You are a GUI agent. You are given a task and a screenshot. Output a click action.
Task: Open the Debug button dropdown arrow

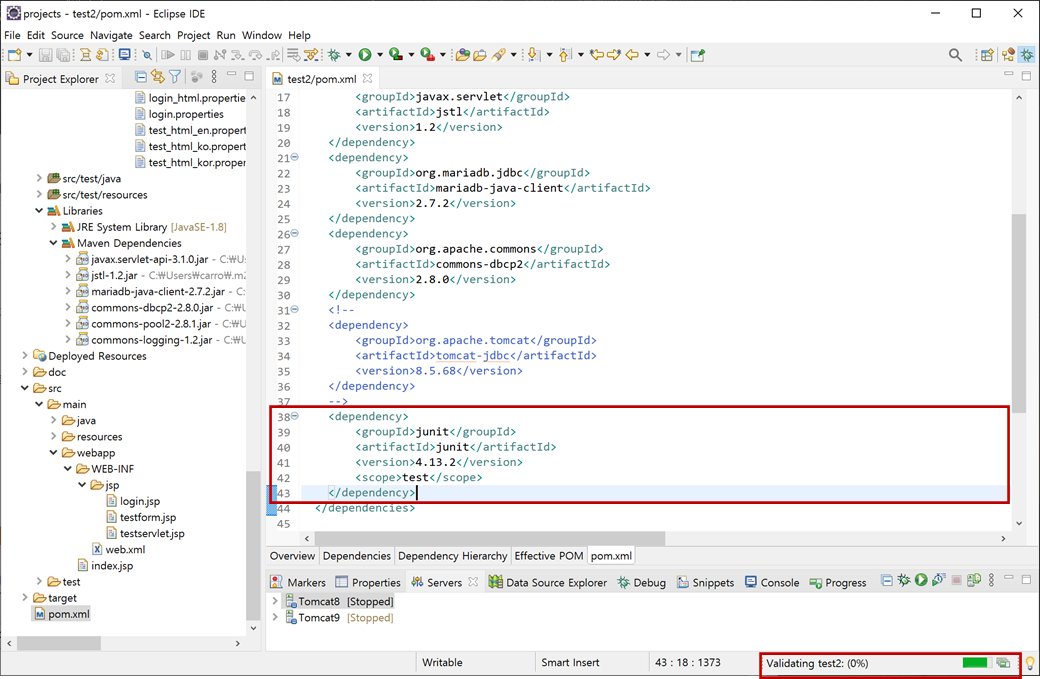tap(349, 55)
